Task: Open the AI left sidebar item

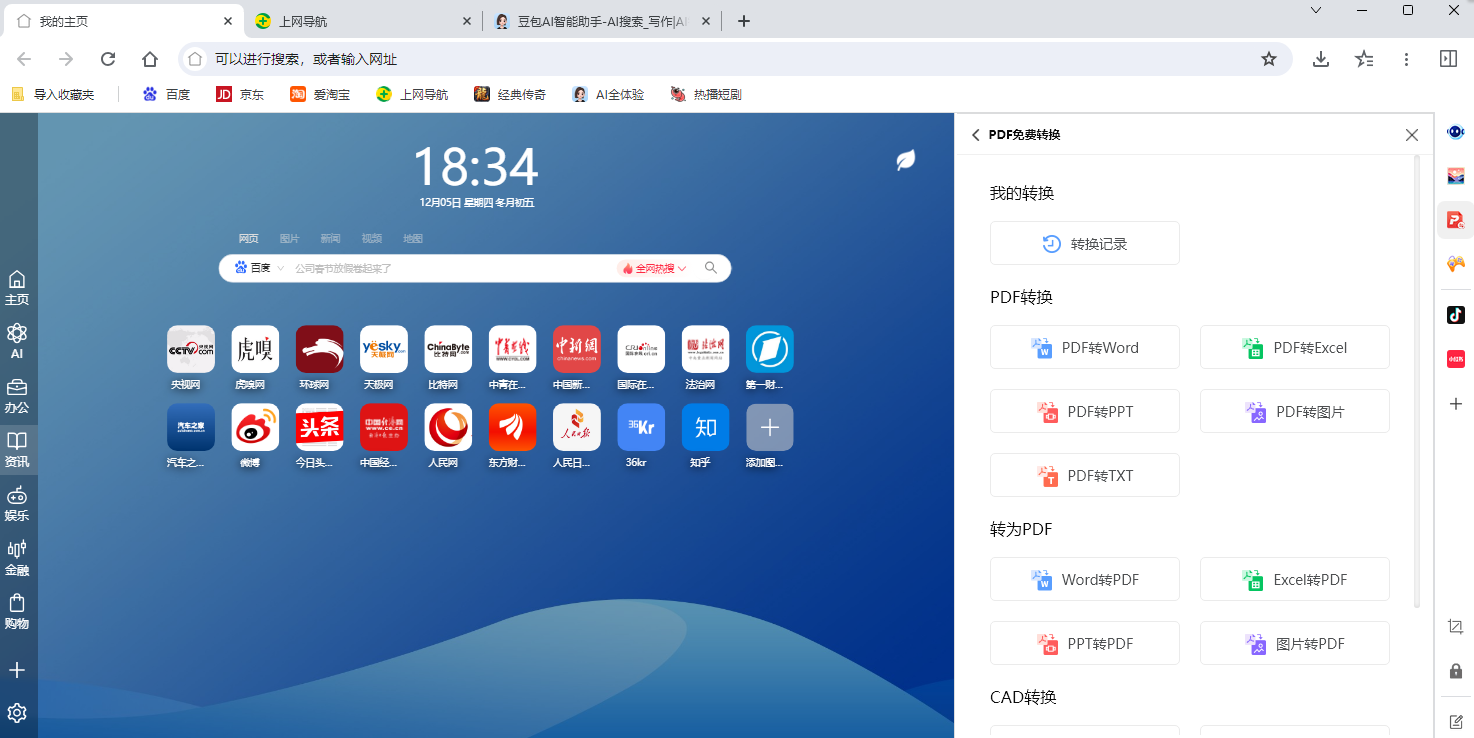Action: [x=17, y=342]
